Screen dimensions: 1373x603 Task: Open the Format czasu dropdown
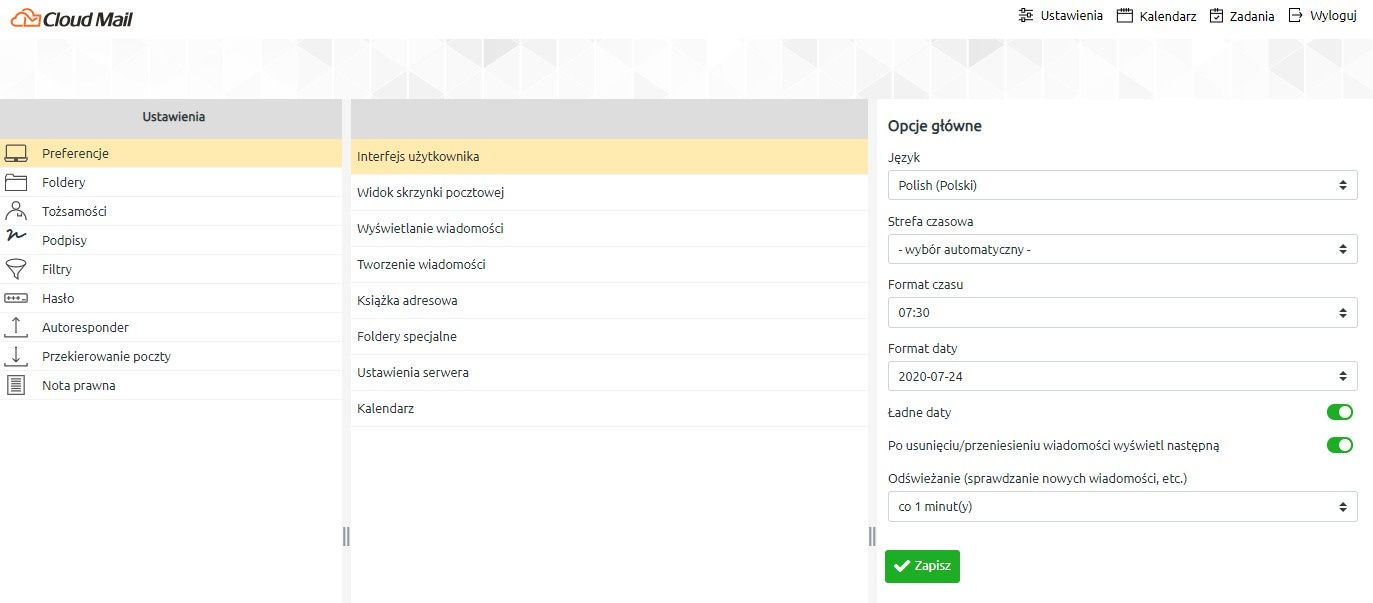1122,312
